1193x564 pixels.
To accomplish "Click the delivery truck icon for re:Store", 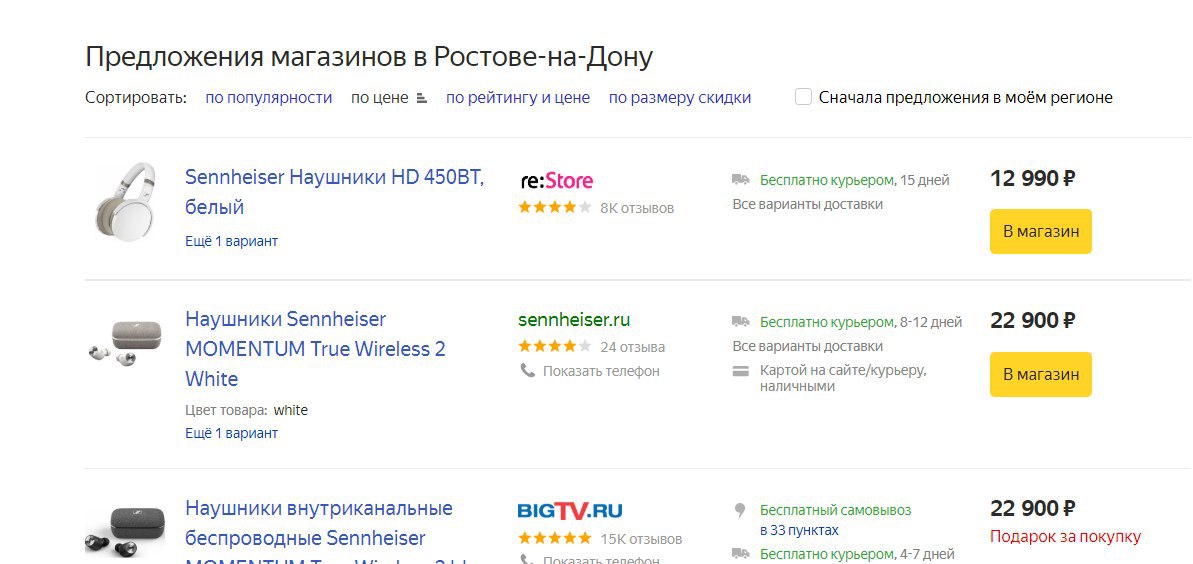I will point(741,180).
